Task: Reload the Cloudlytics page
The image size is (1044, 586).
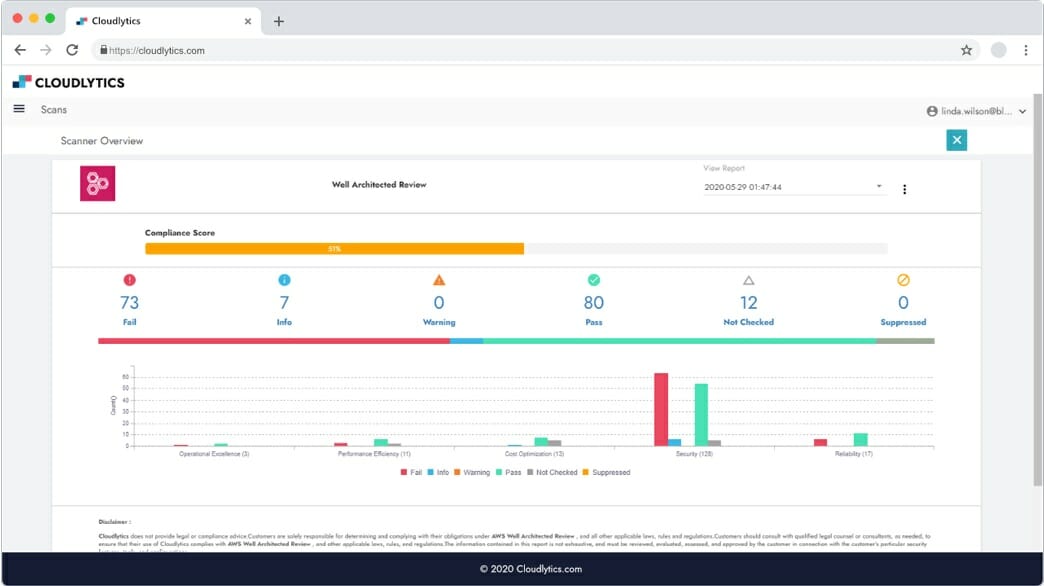Action: click(x=72, y=50)
